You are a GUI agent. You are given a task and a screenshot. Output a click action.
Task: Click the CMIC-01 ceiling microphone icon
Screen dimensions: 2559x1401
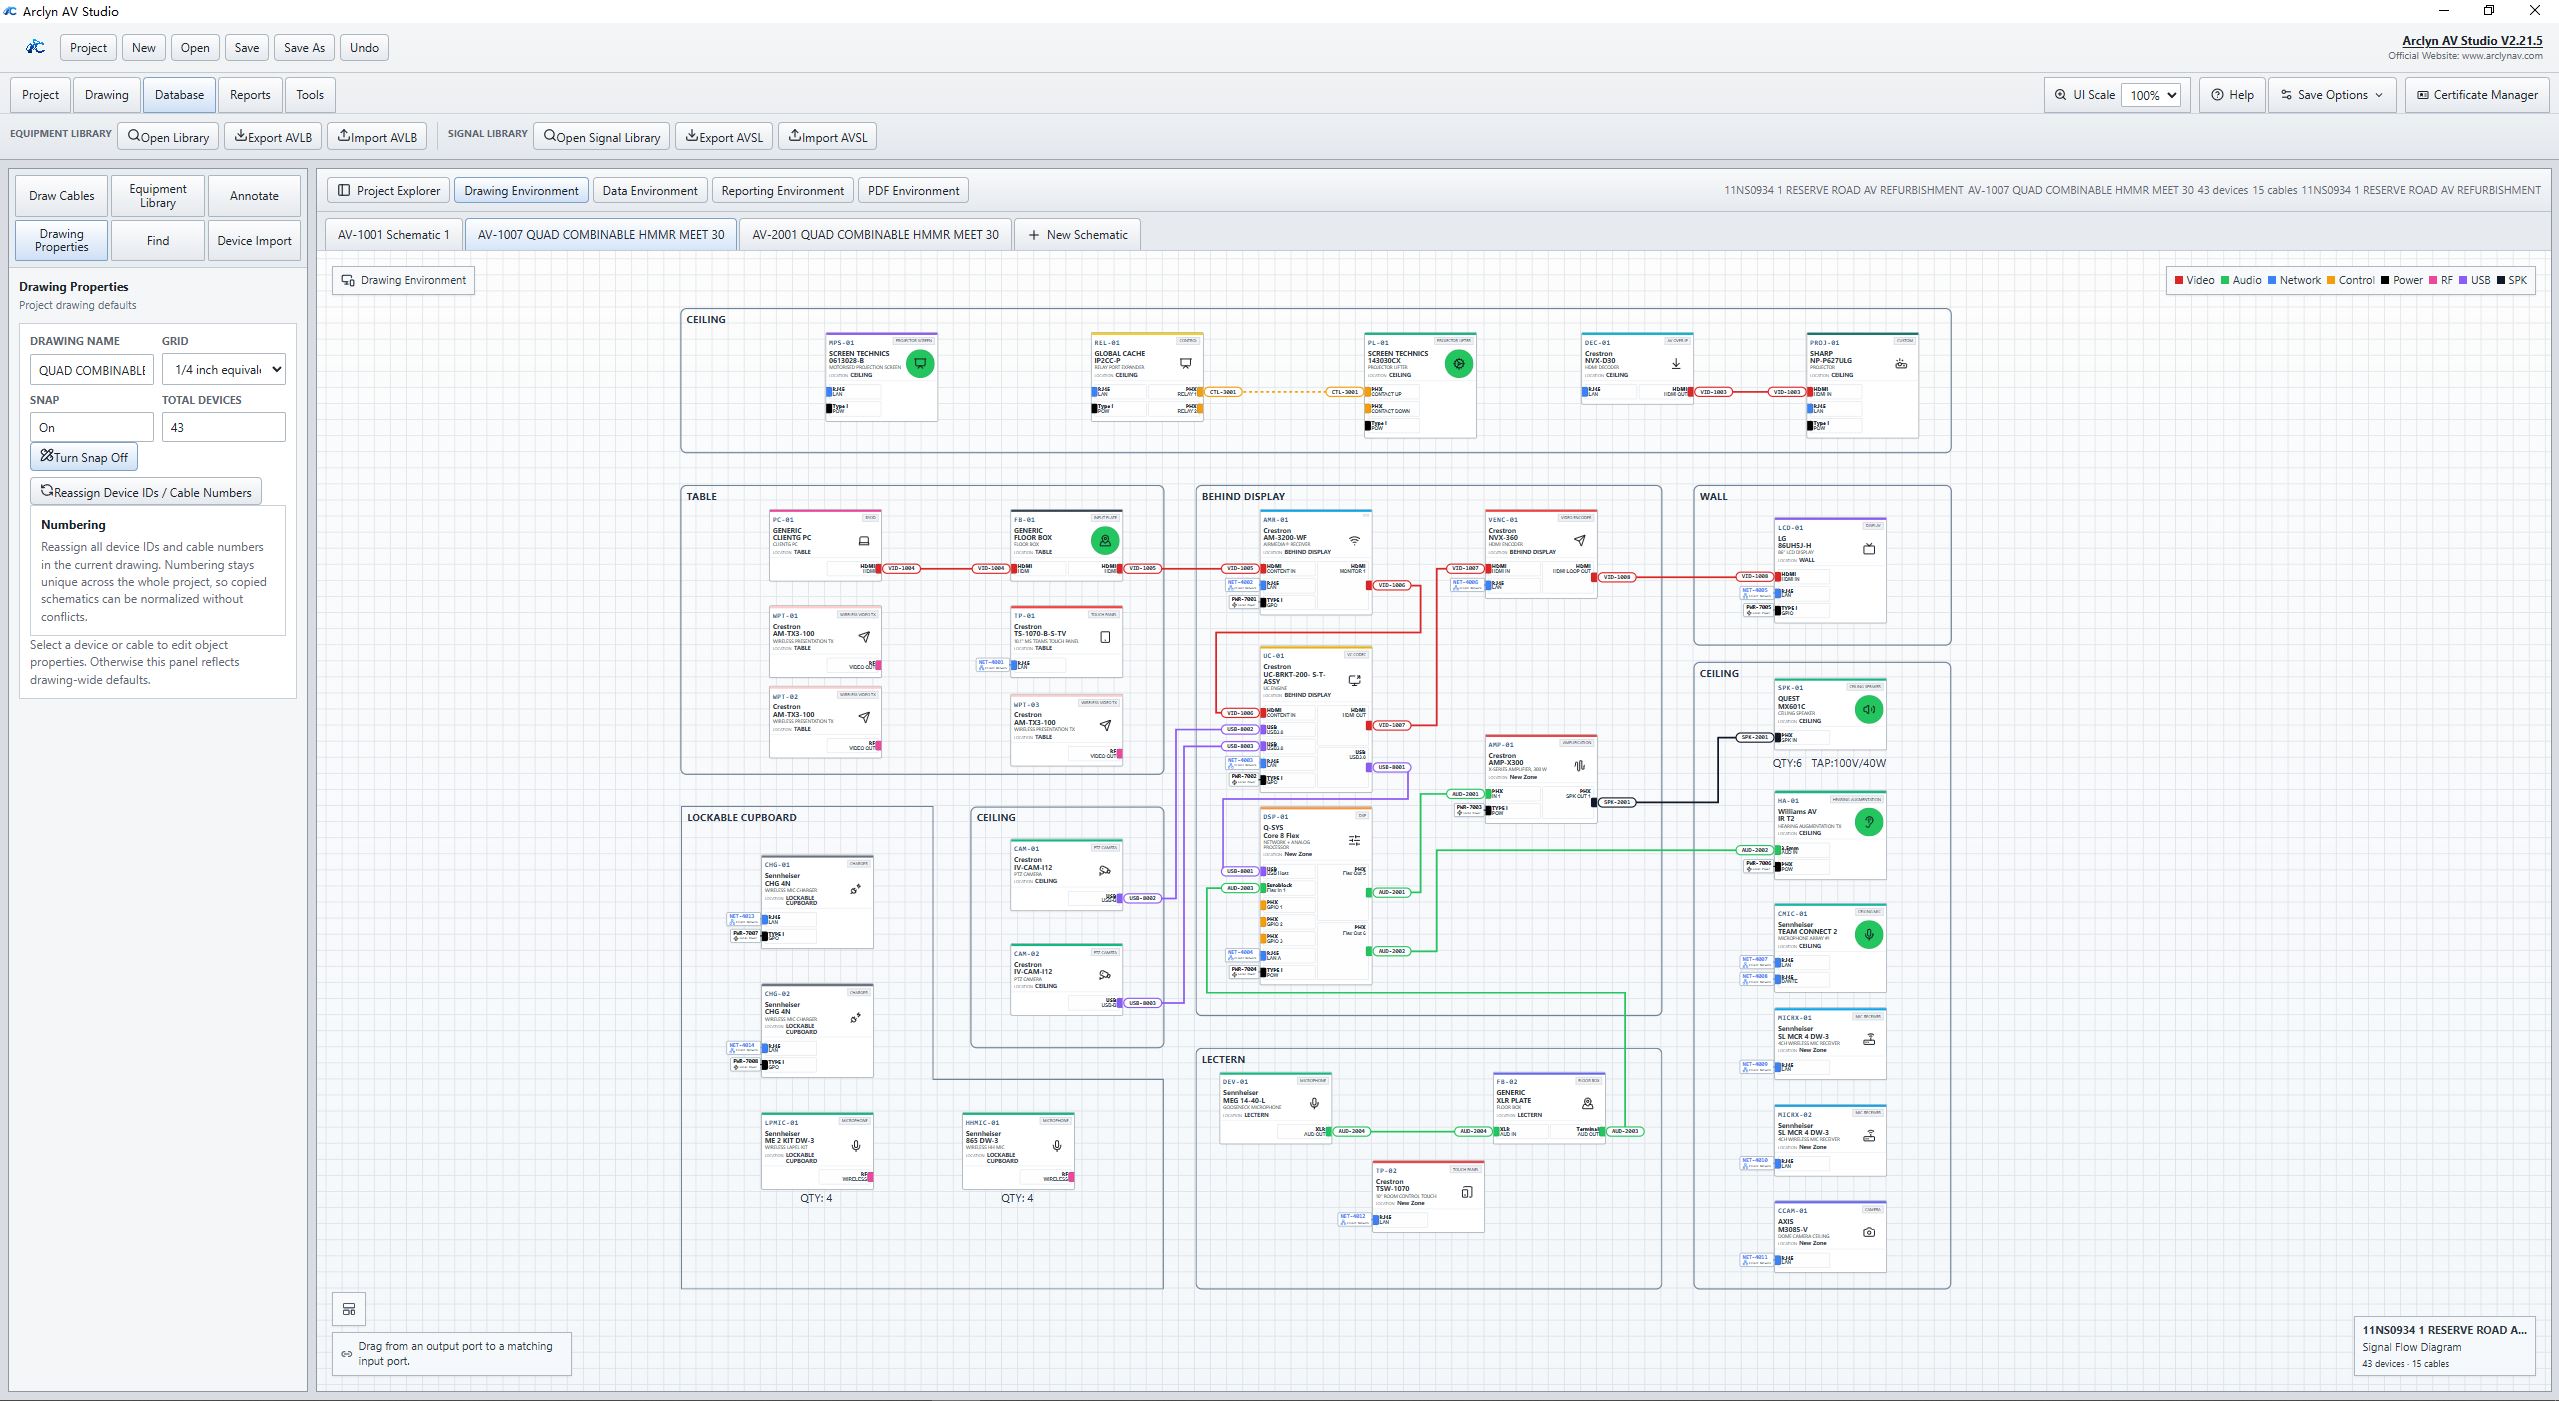tap(1869, 934)
